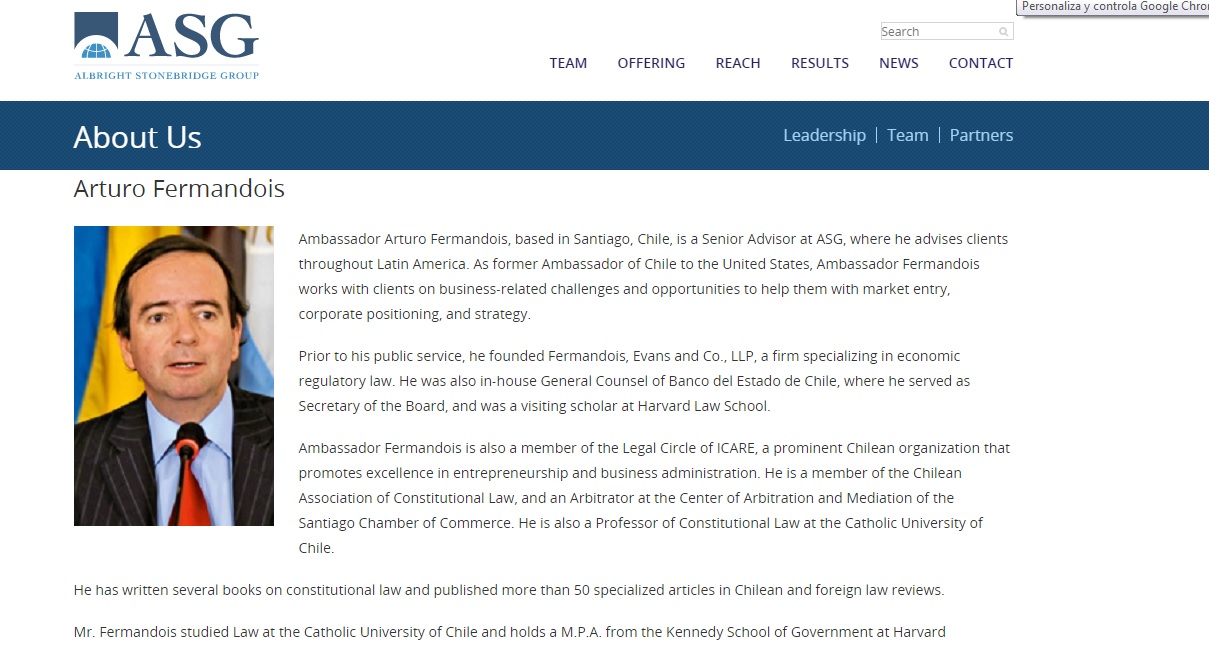Click the ALBRIGHT STONEBRIDGE GROUP tagline text
This screenshot has height=647, width=1209.
[166, 75]
